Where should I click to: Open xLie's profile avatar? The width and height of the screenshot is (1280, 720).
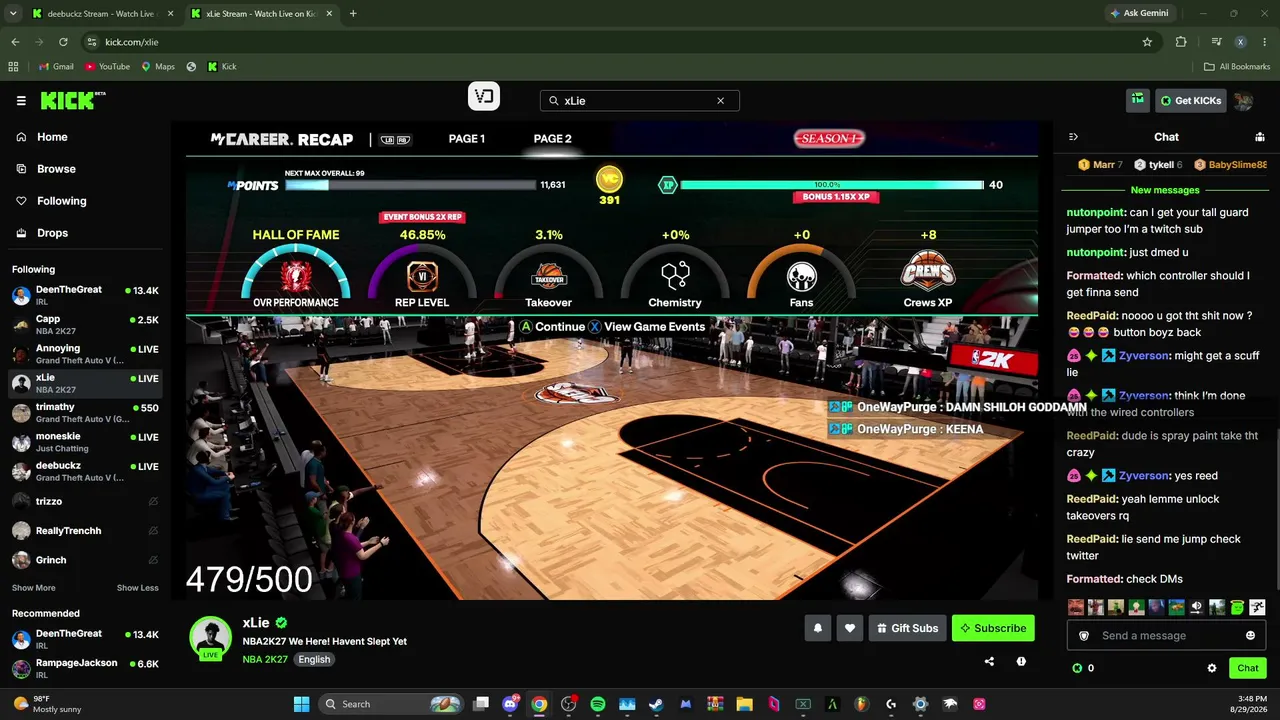[x=210, y=637]
